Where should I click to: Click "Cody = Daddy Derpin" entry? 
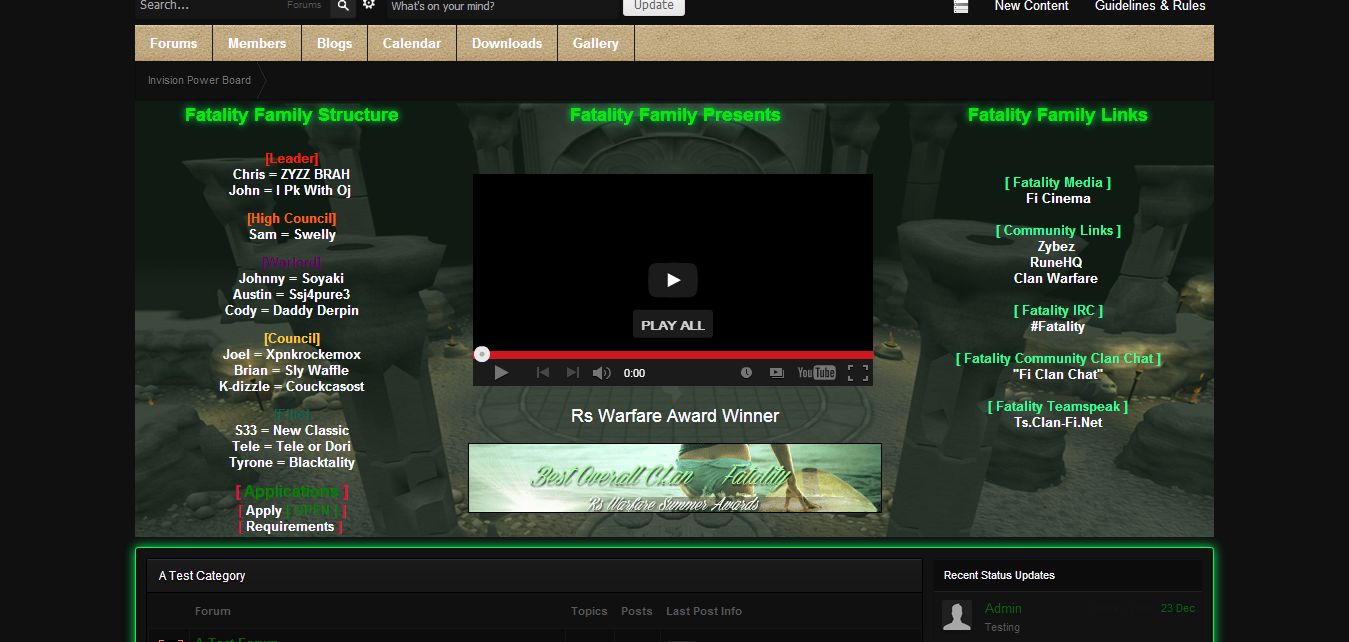coord(291,310)
